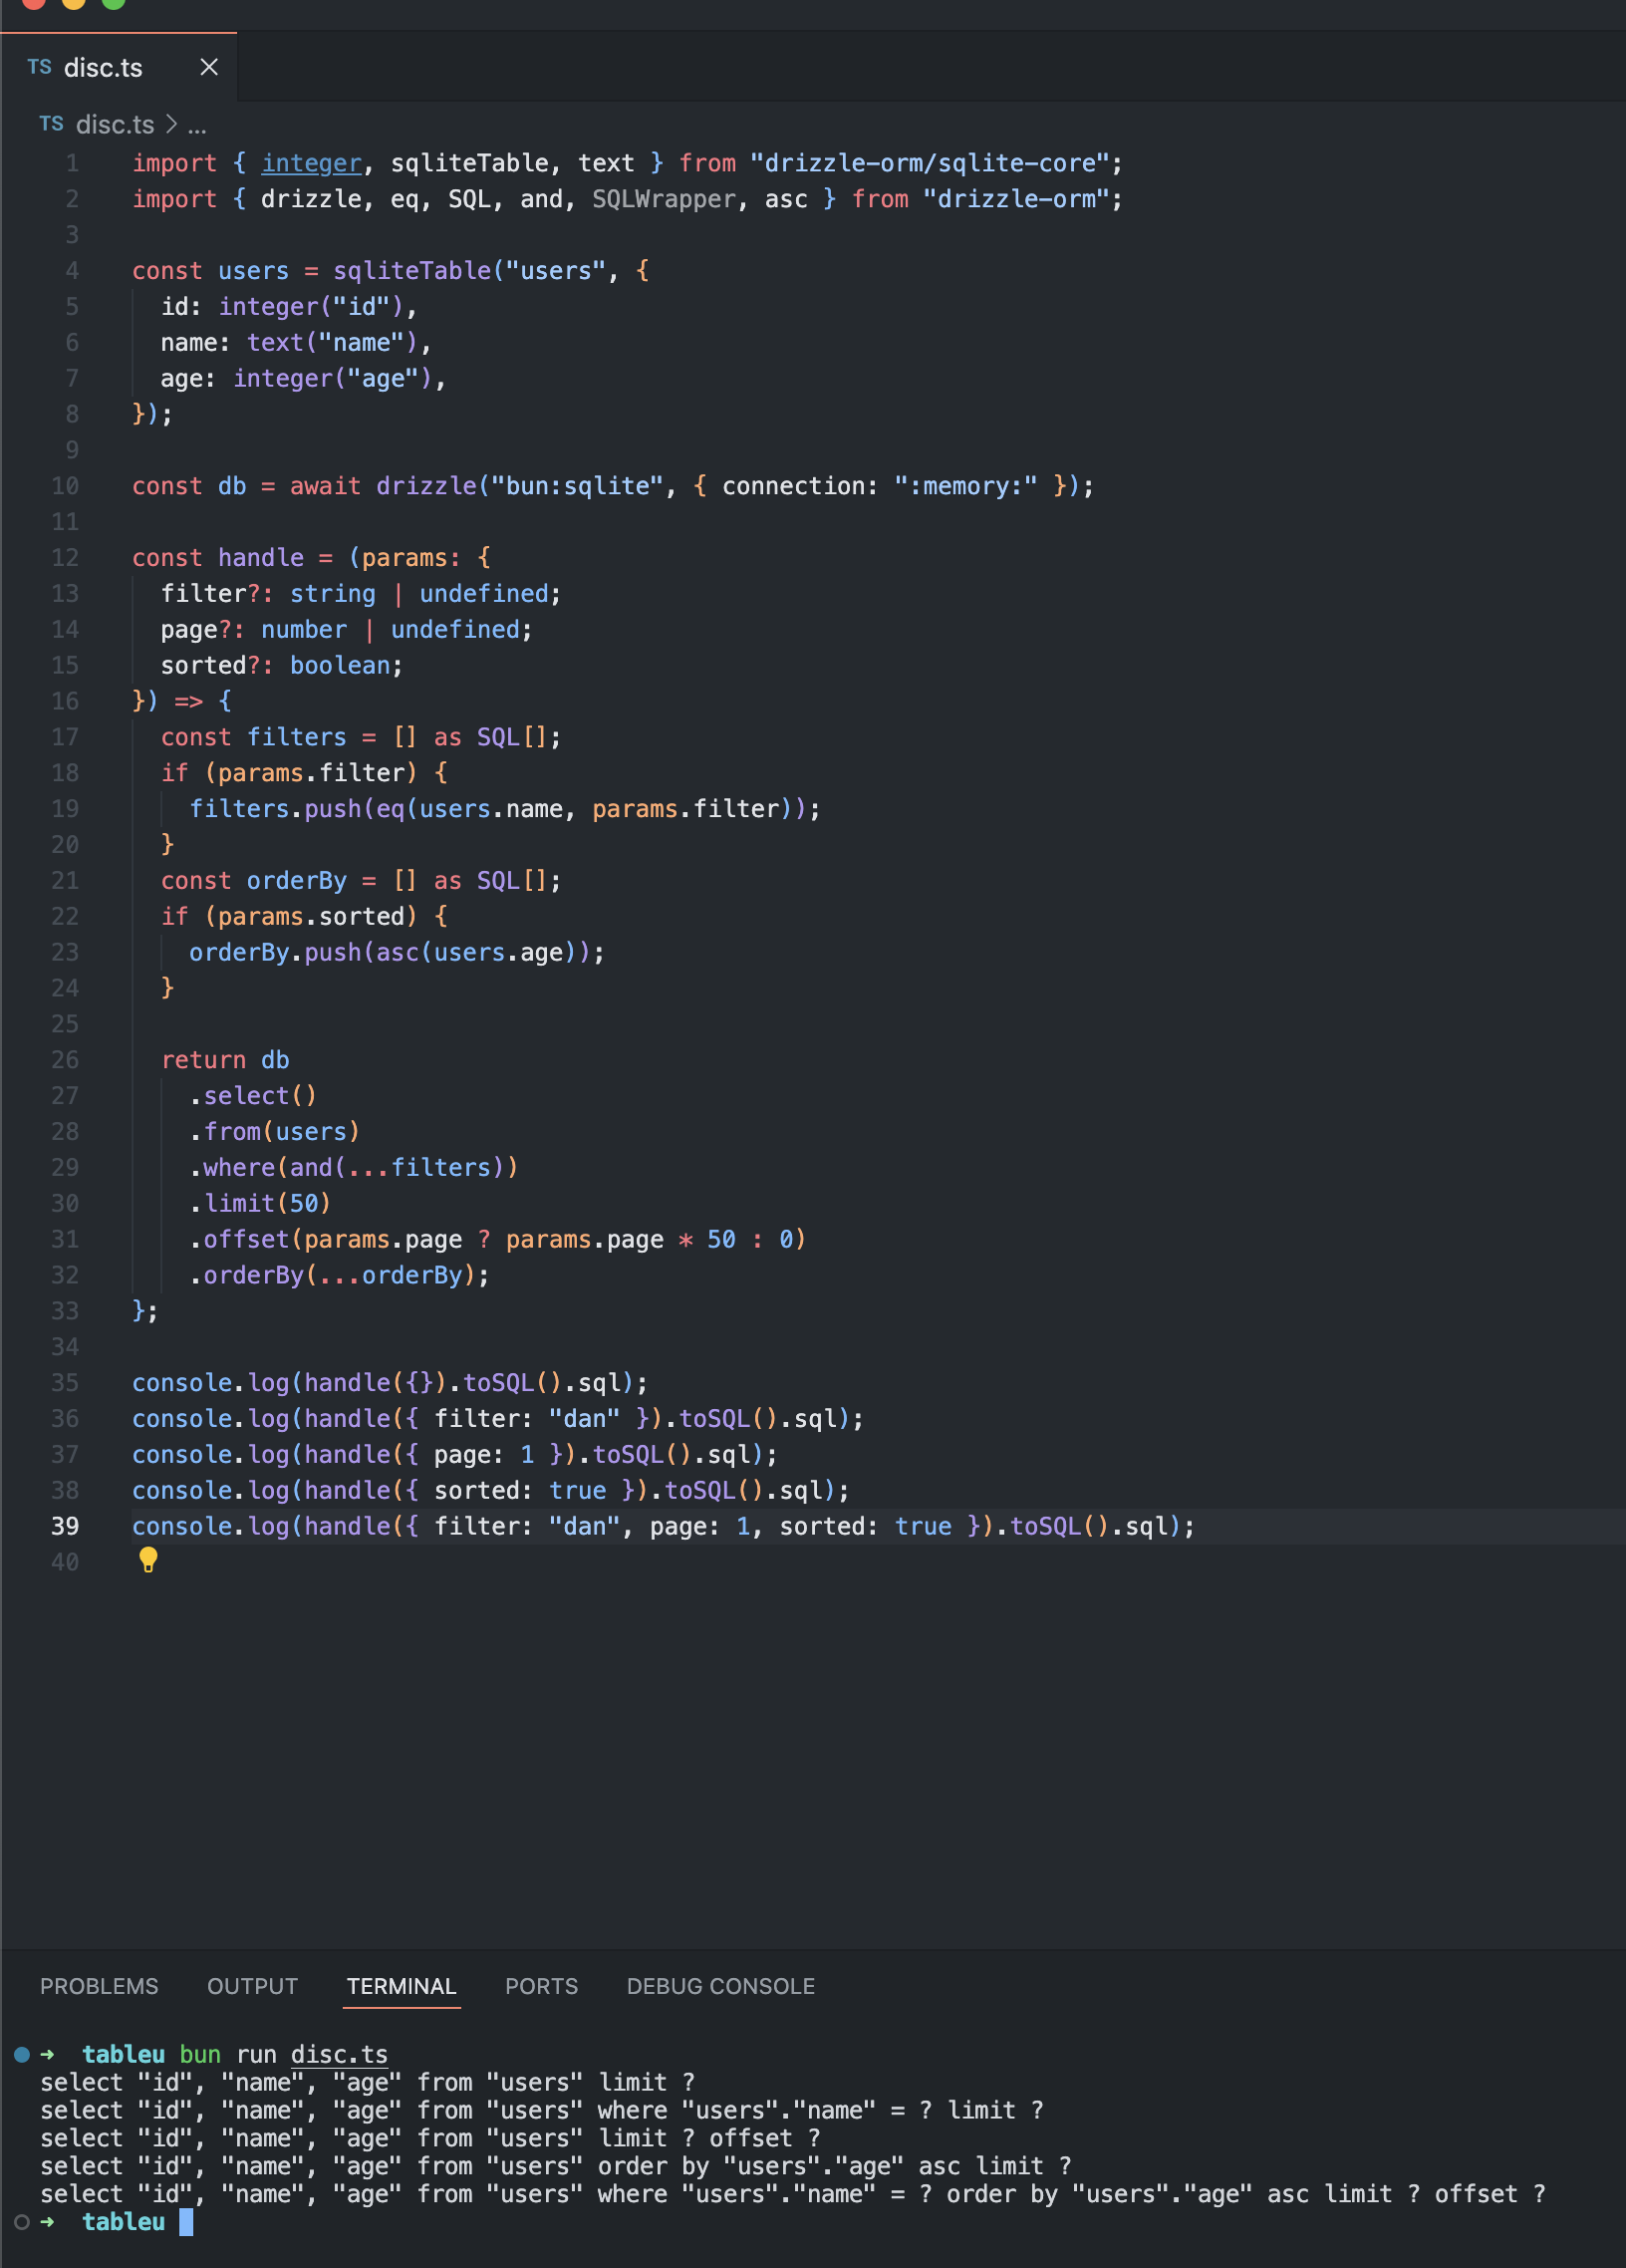Click the disc.ts file link in terminal

tap(339, 2054)
